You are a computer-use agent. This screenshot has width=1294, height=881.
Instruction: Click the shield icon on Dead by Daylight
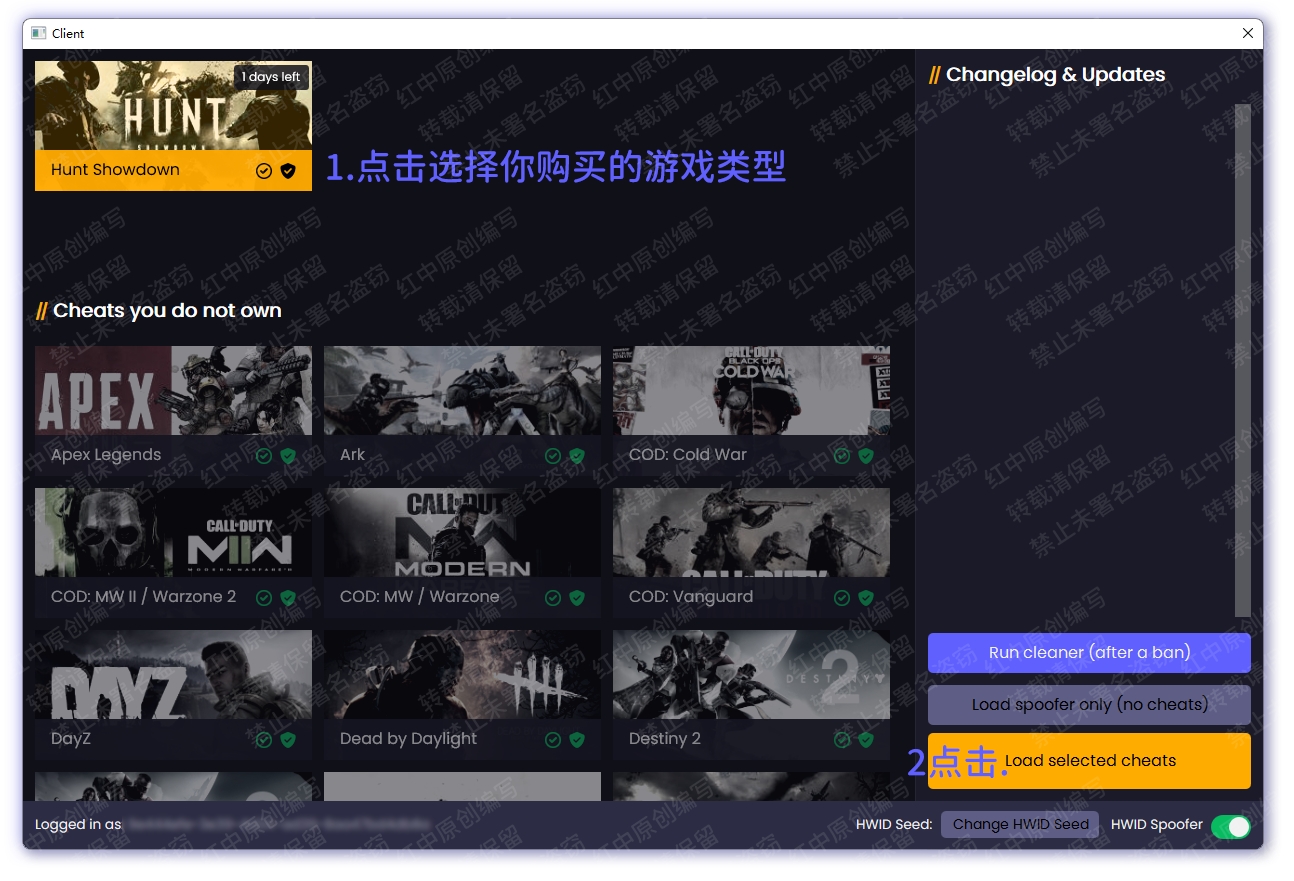[577, 740]
